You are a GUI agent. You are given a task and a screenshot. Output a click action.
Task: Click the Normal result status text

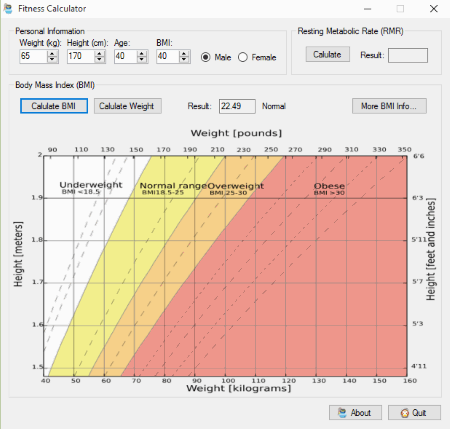click(x=274, y=106)
